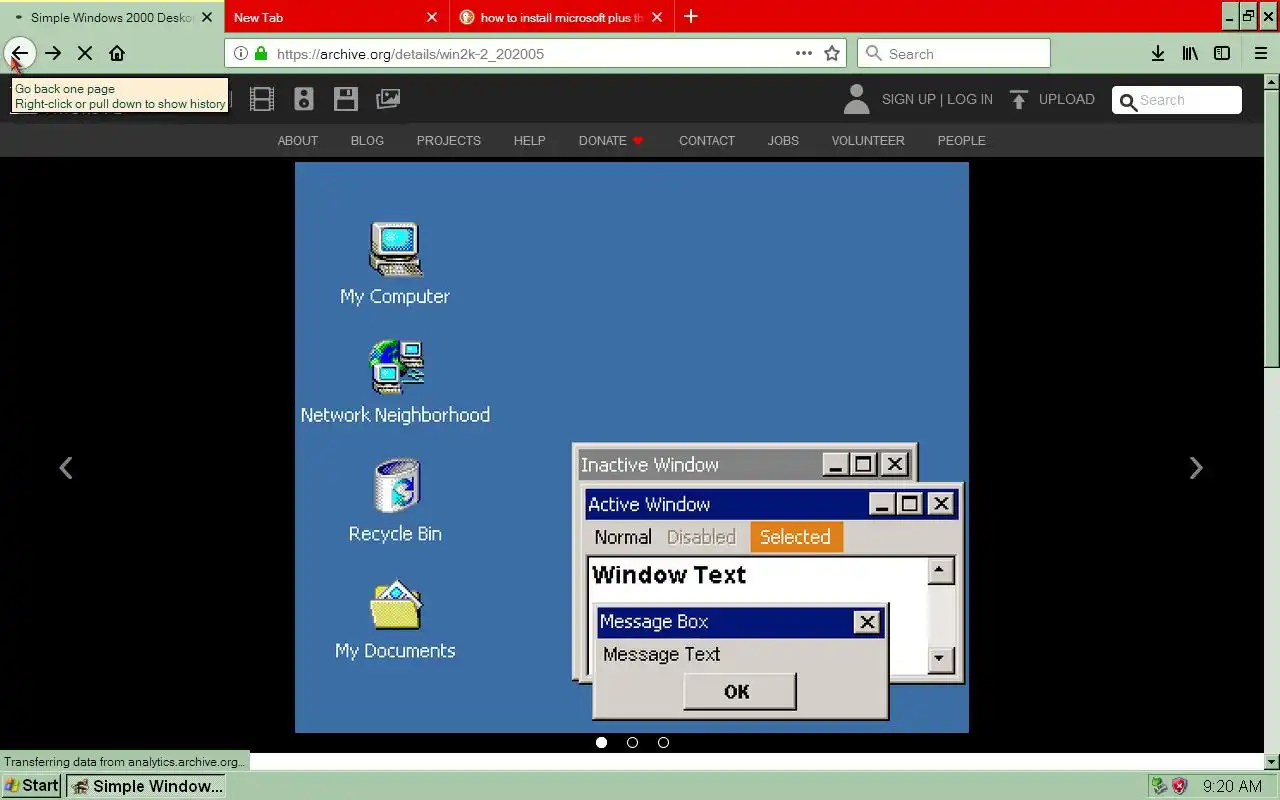Open the downloads panel

1158,53
